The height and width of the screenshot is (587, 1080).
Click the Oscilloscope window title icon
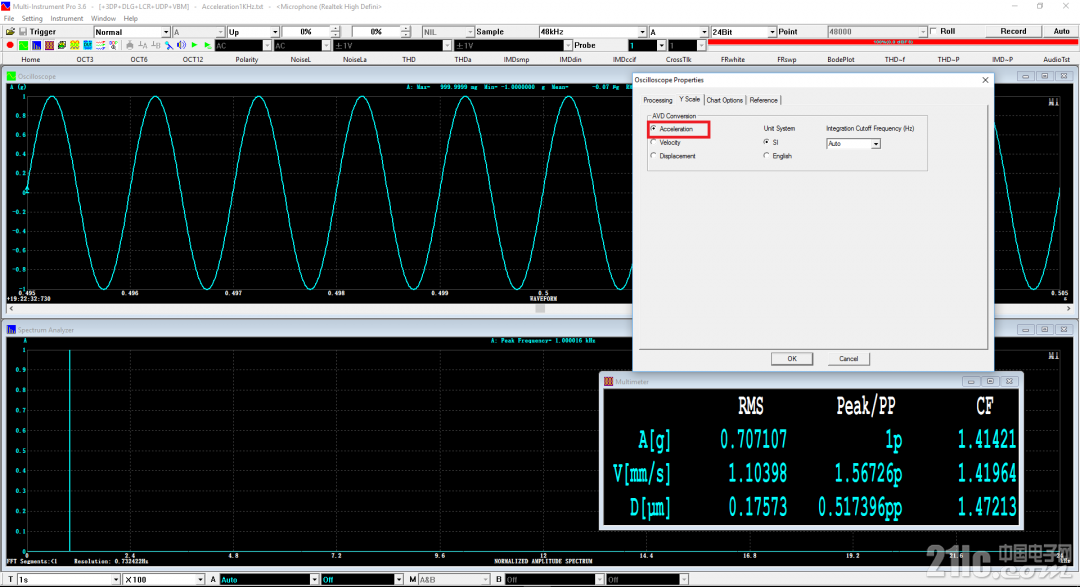[x=11, y=76]
